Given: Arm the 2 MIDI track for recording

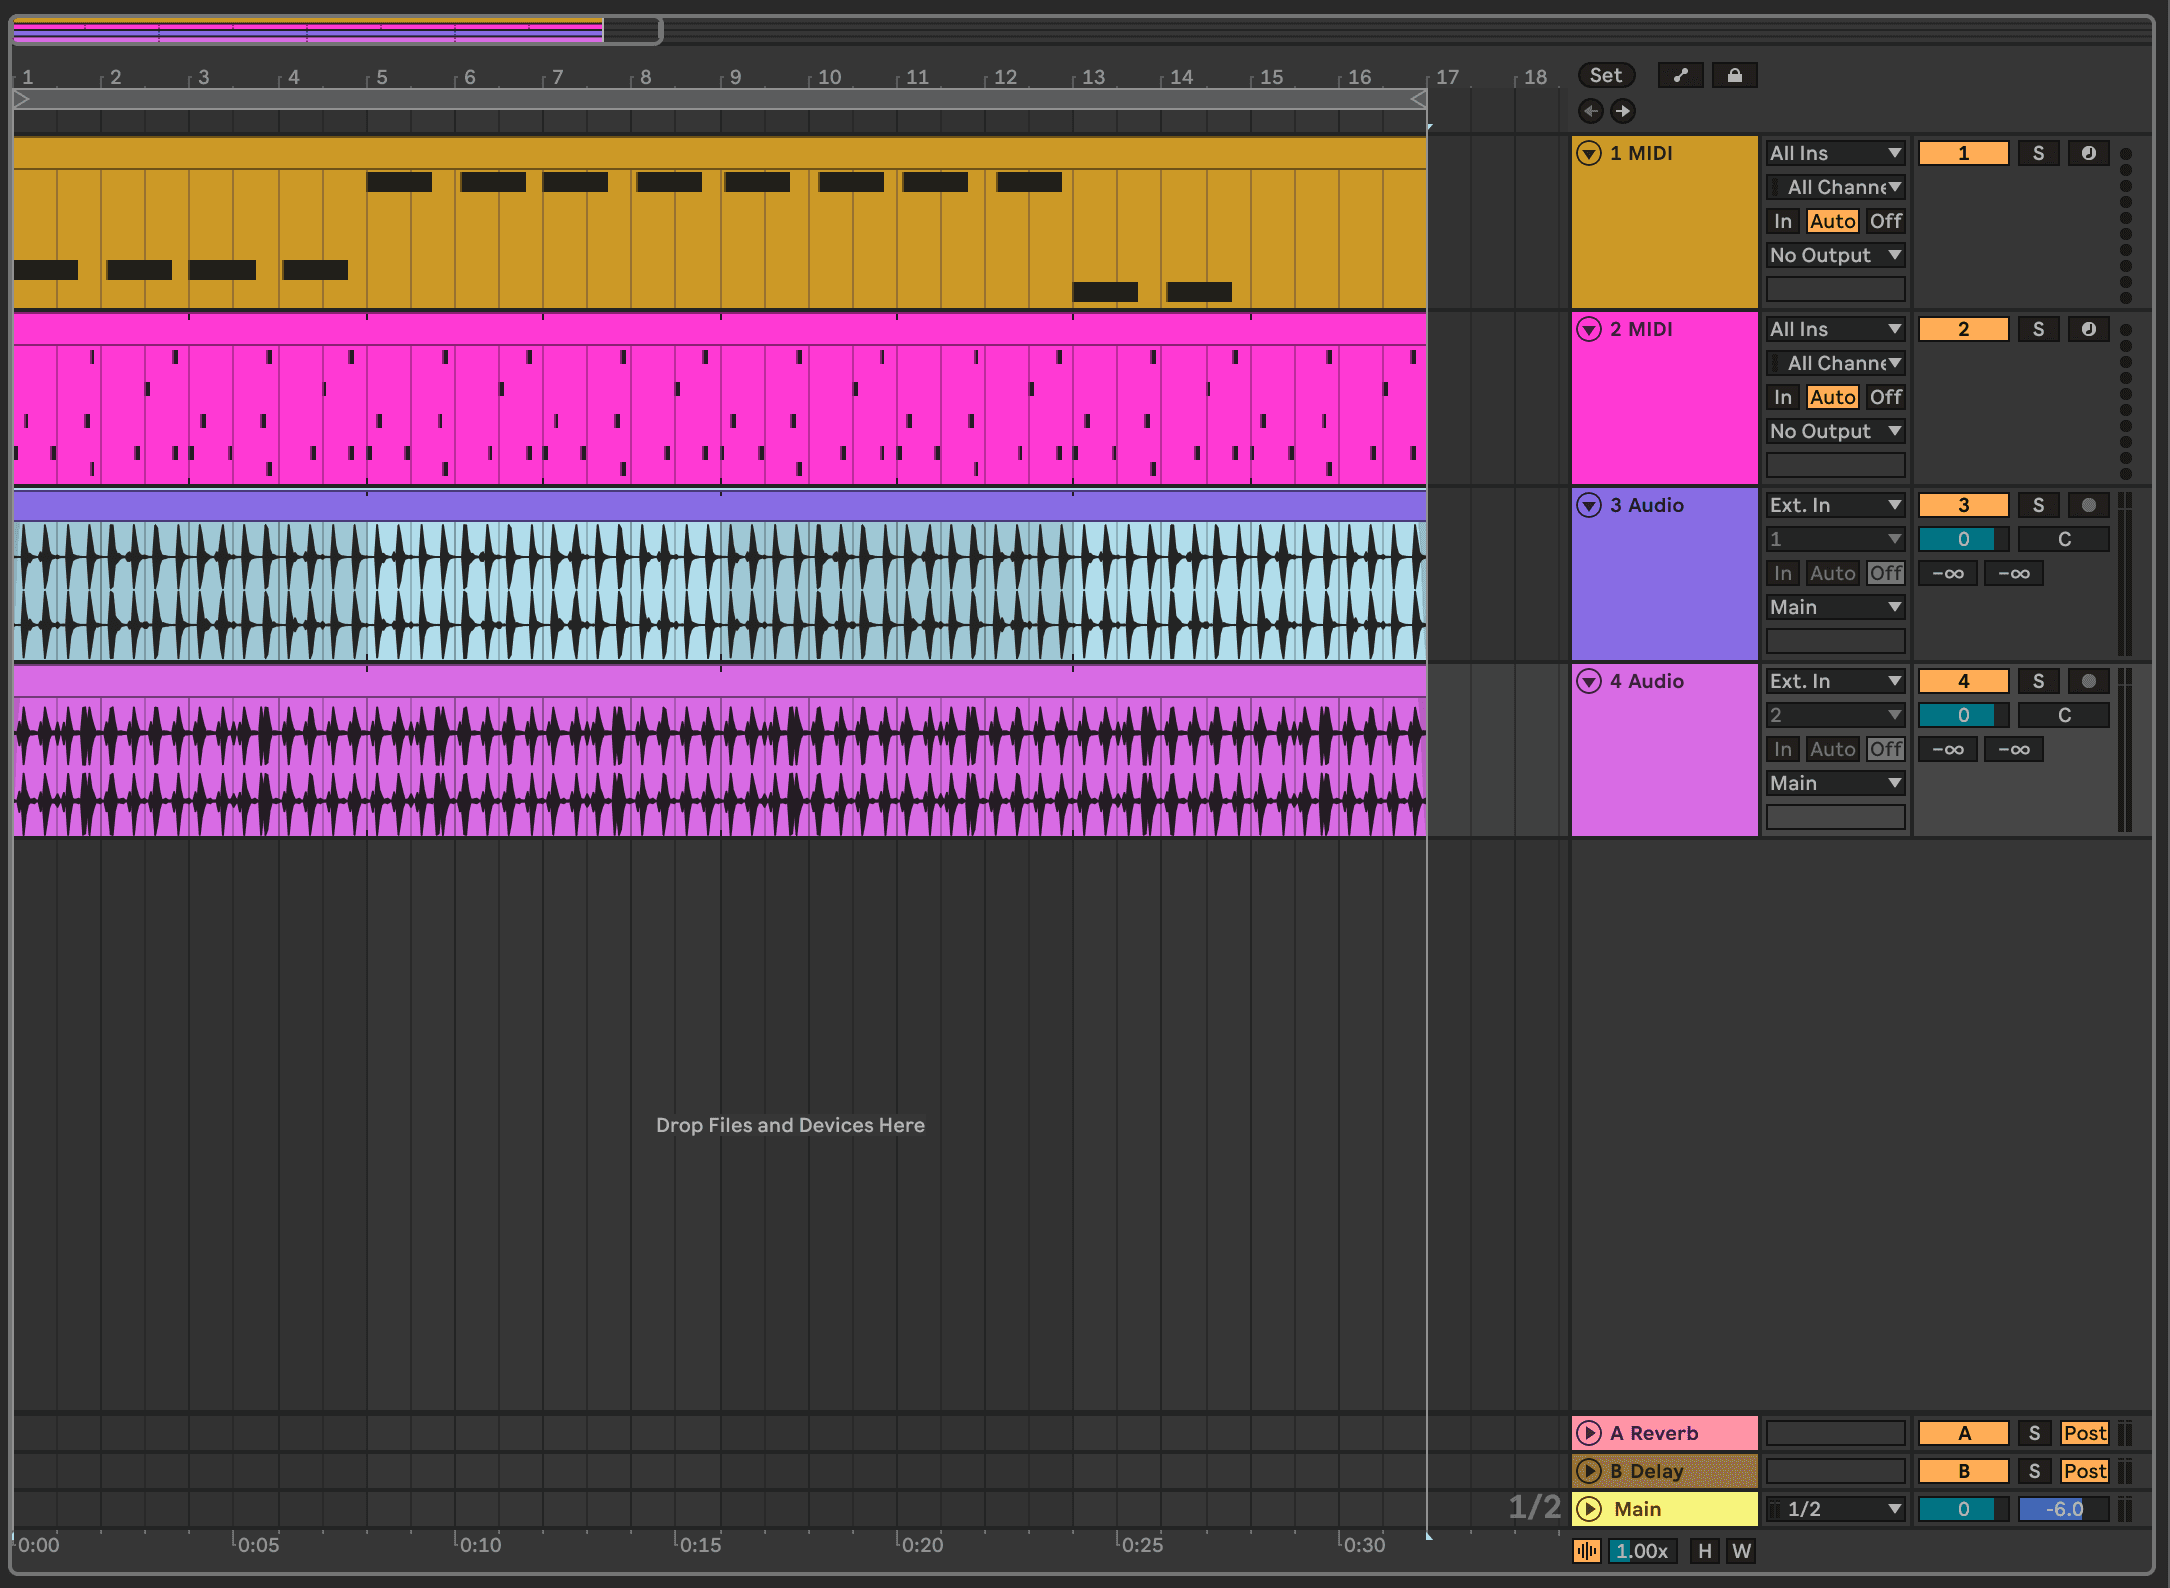Looking at the screenshot, I should click(x=2088, y=329).
